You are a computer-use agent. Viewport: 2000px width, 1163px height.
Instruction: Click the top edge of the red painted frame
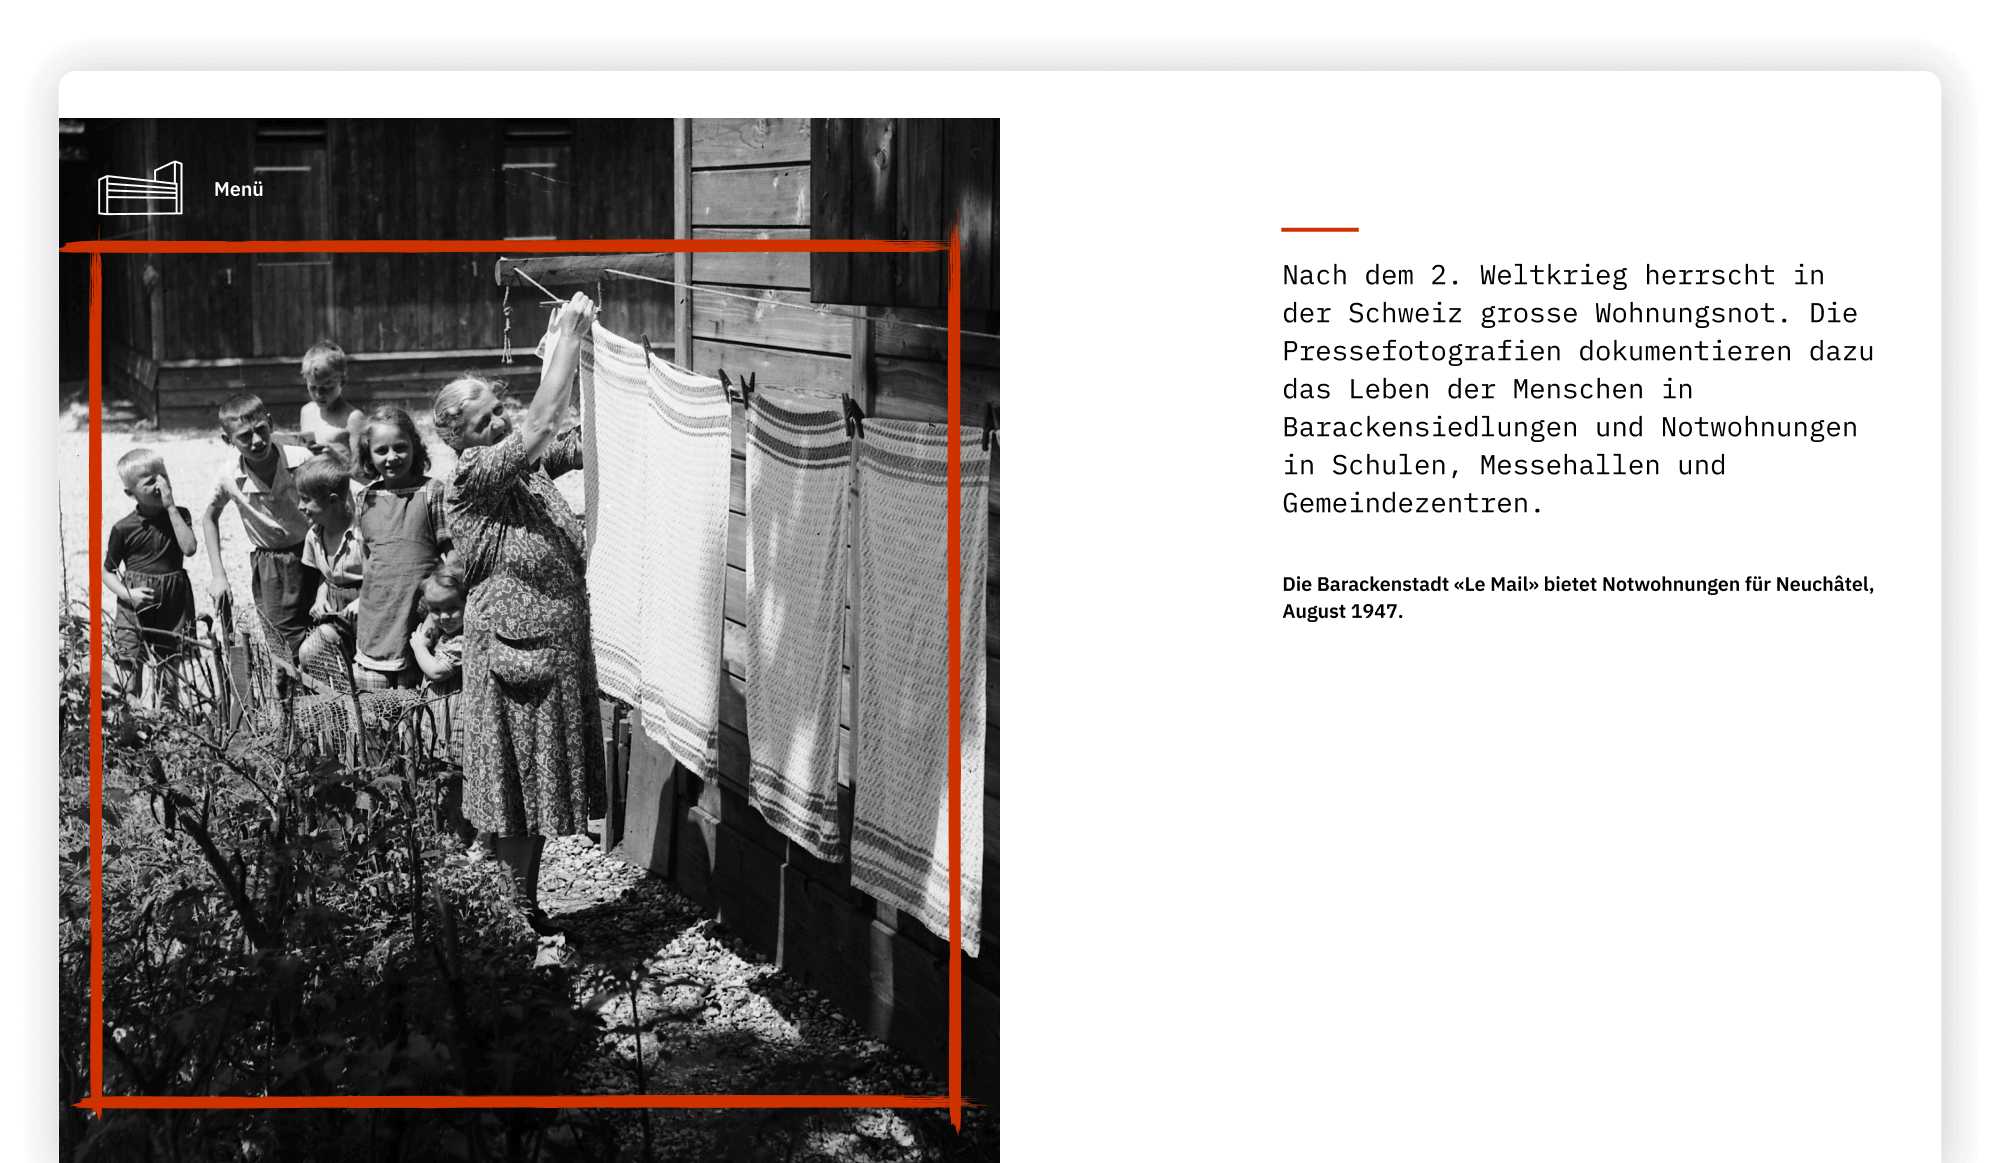coord(510,245)
